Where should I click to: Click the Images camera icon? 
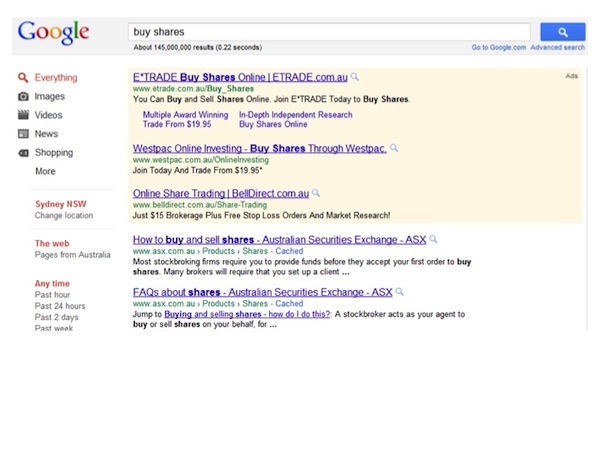point(23,96)
